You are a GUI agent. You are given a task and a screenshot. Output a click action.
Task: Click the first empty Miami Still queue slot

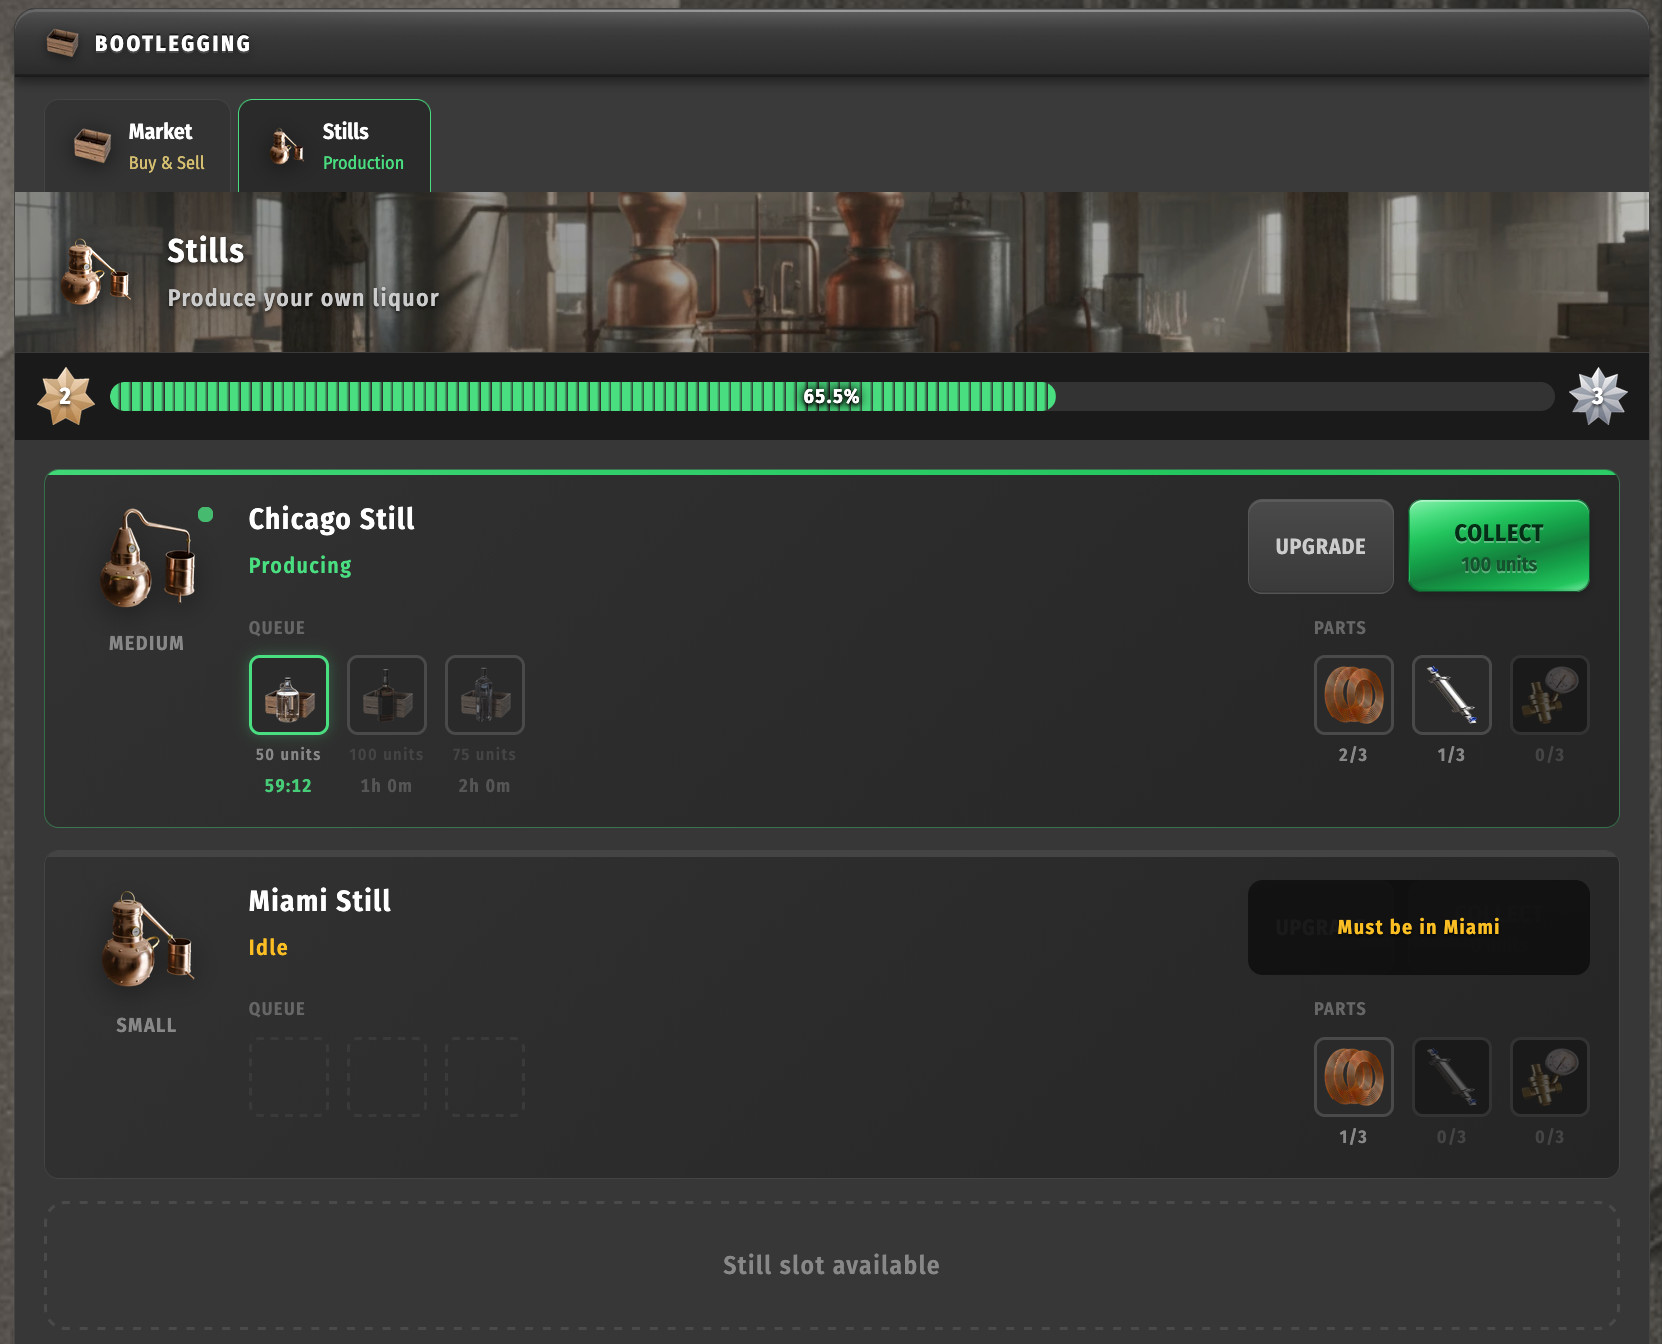(289, 1077)
